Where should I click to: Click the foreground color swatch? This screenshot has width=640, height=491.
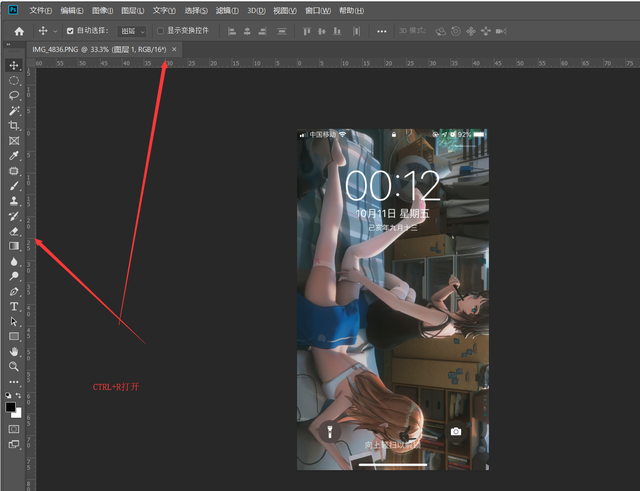[x=11, y=407]
